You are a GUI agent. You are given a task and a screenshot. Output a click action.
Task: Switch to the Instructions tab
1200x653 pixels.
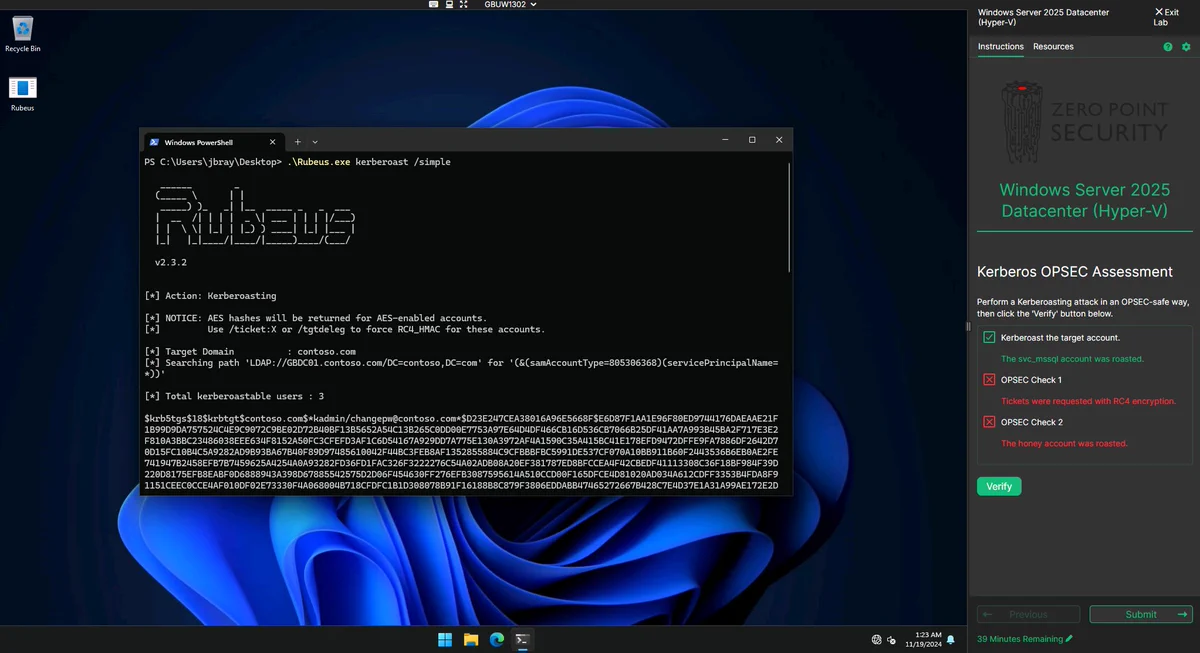click(1000, 47)
